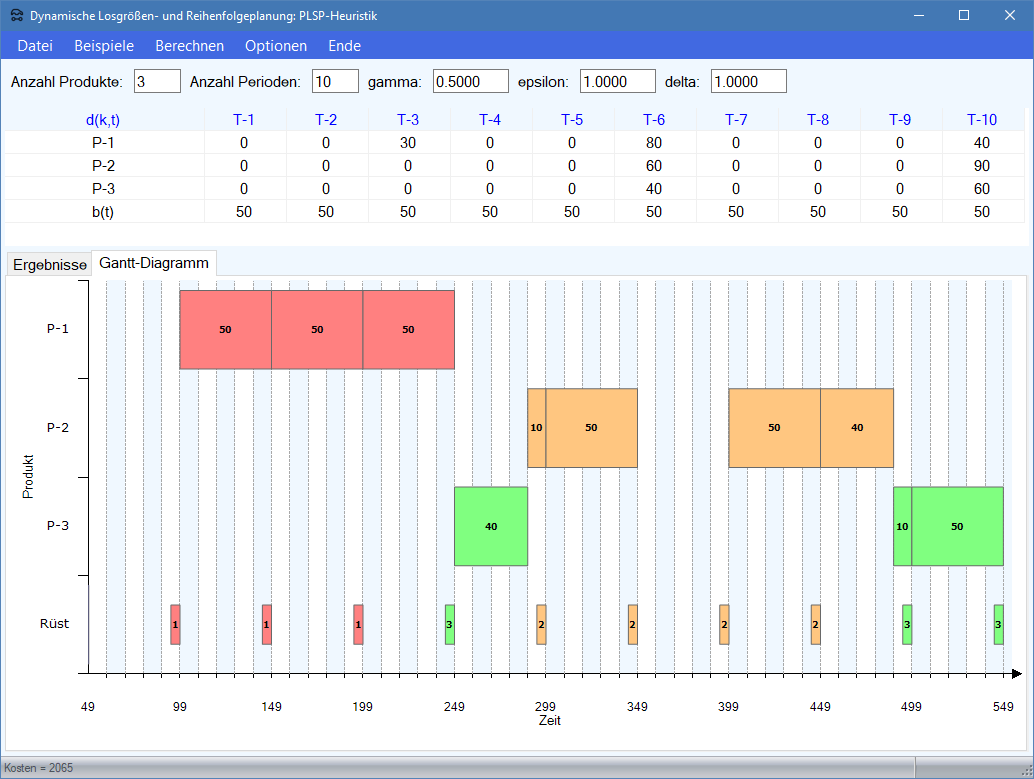Image resolution: width=1034 pixels, height=779 pixels.
Task: Maximize the application window
Action: click(964, 15)
